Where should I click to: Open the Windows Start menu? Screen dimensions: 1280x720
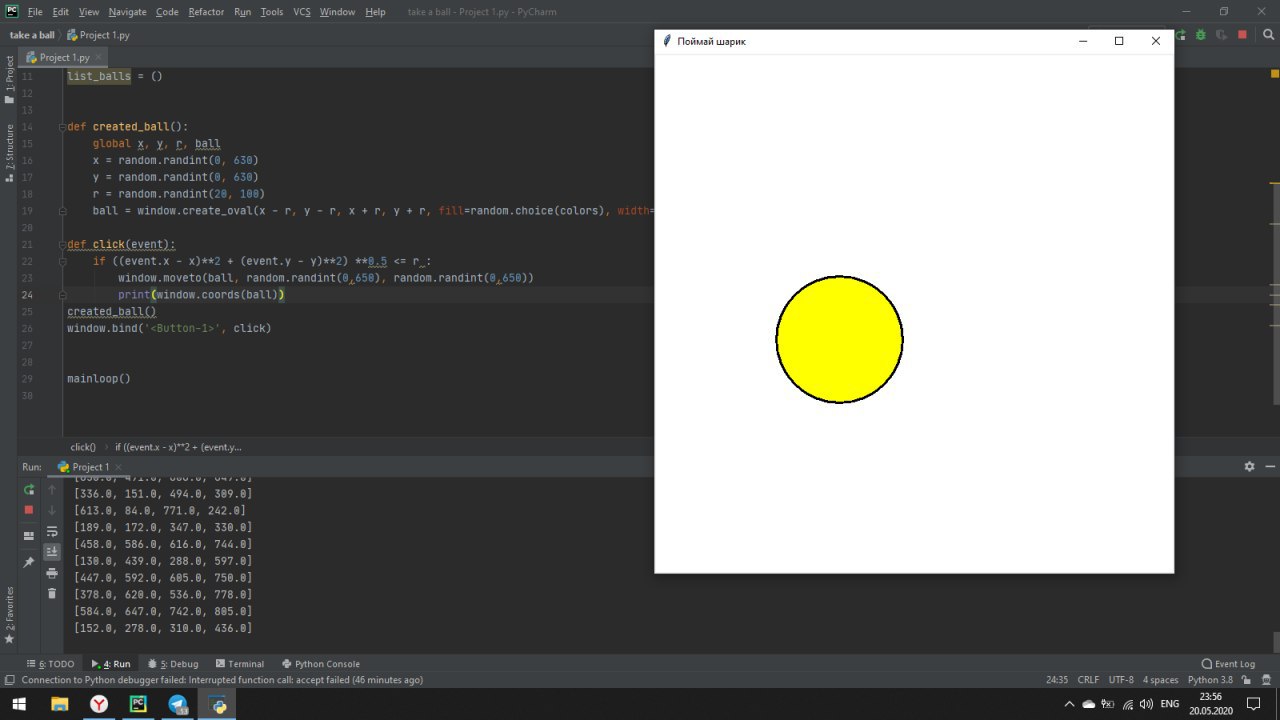pyautogui.click(x=20, y=704)
